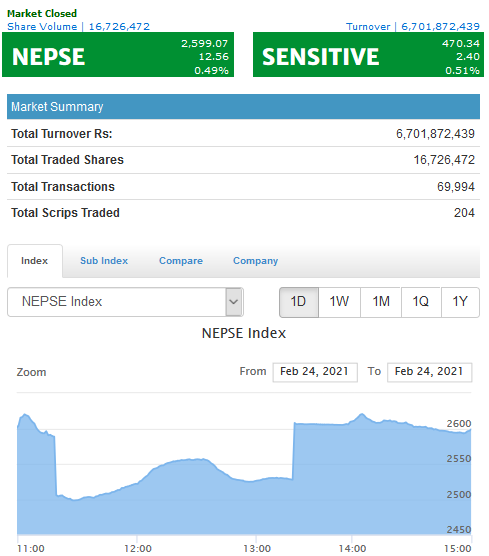Image resolution: width=489 pixels, height=556 pixels.
Task: Click the Market Summary header
Action: [243, 106]
